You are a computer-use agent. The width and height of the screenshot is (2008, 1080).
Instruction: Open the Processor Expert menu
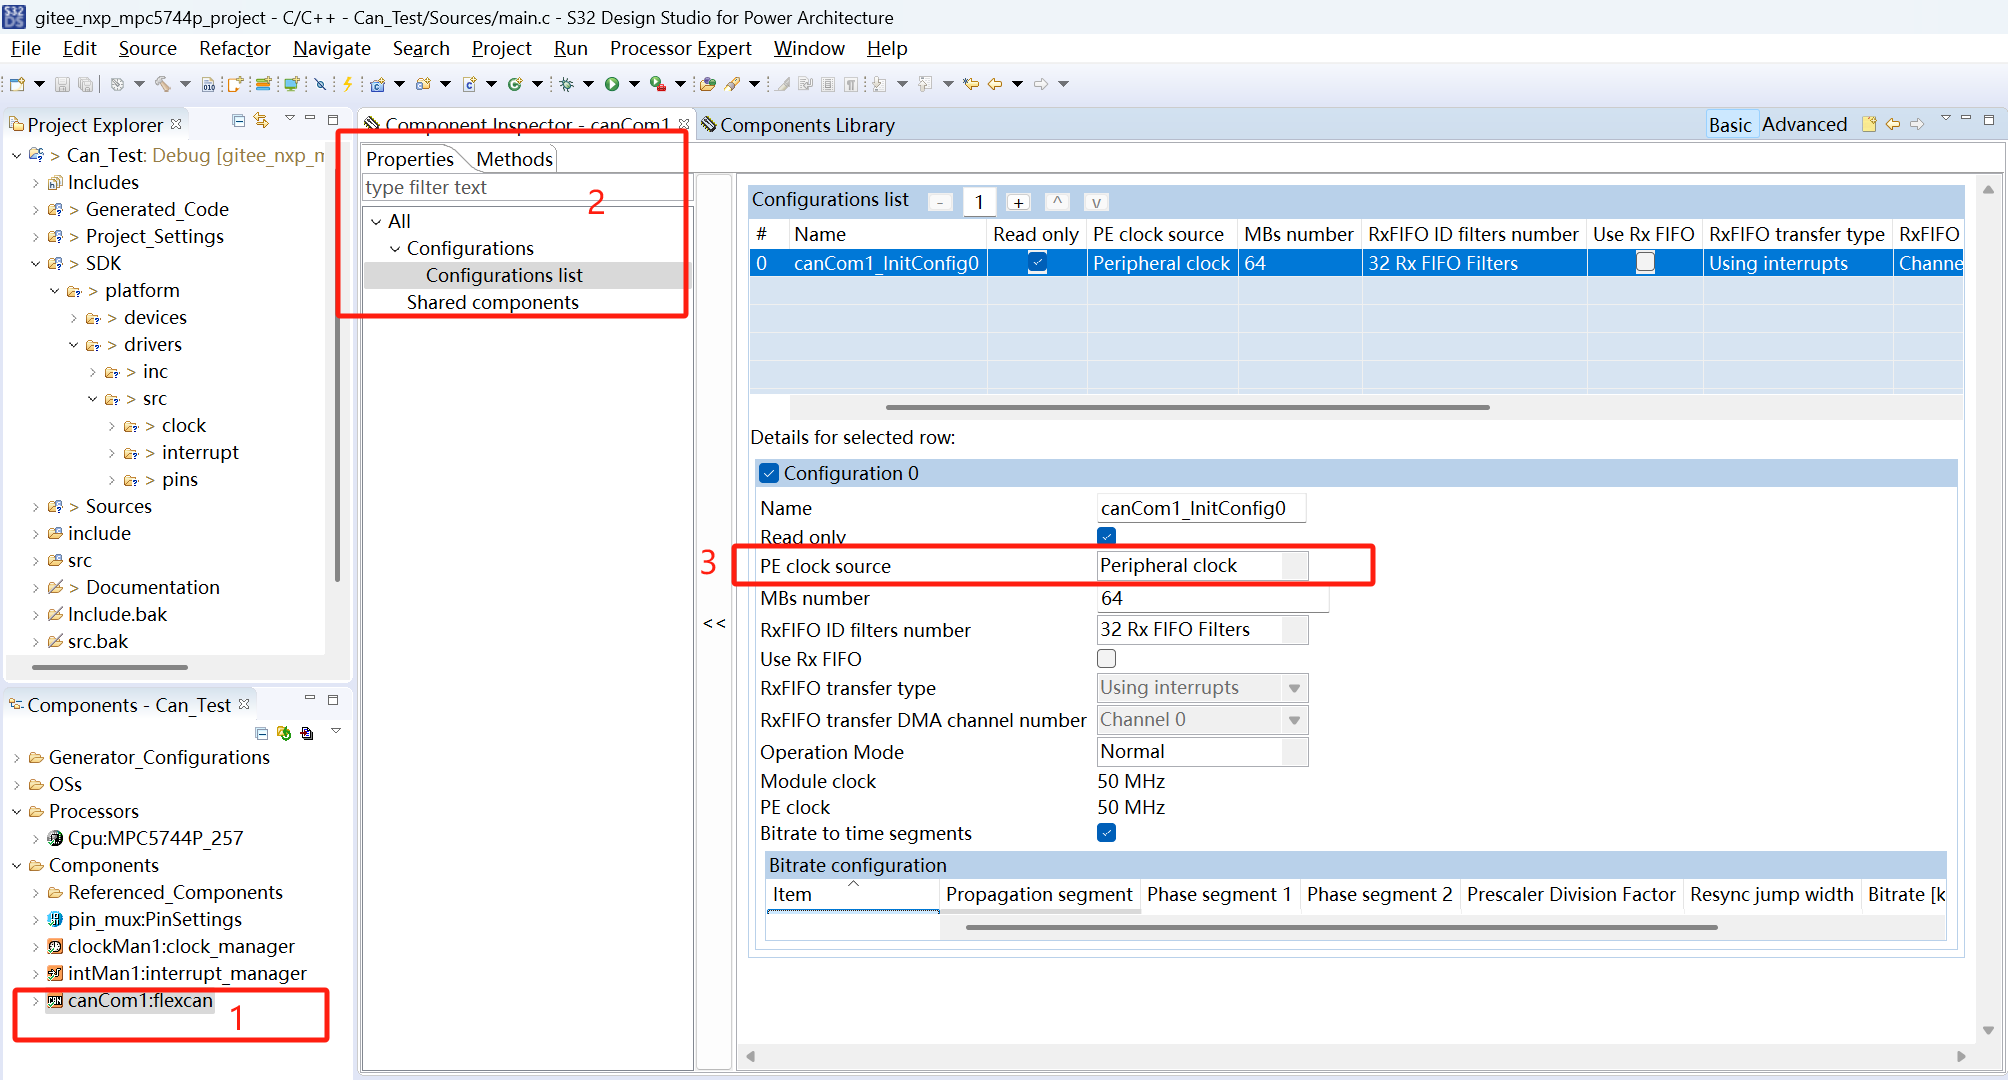click(x=680, y=48)
